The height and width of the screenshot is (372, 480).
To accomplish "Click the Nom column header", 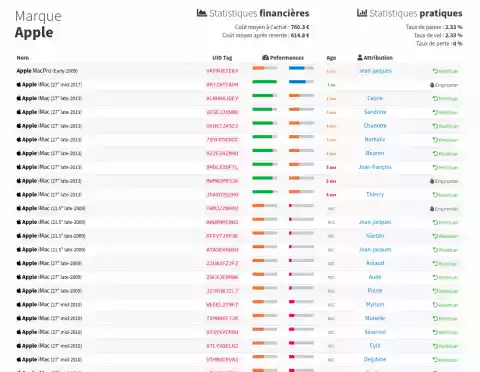I will click(x=23, y=58).
